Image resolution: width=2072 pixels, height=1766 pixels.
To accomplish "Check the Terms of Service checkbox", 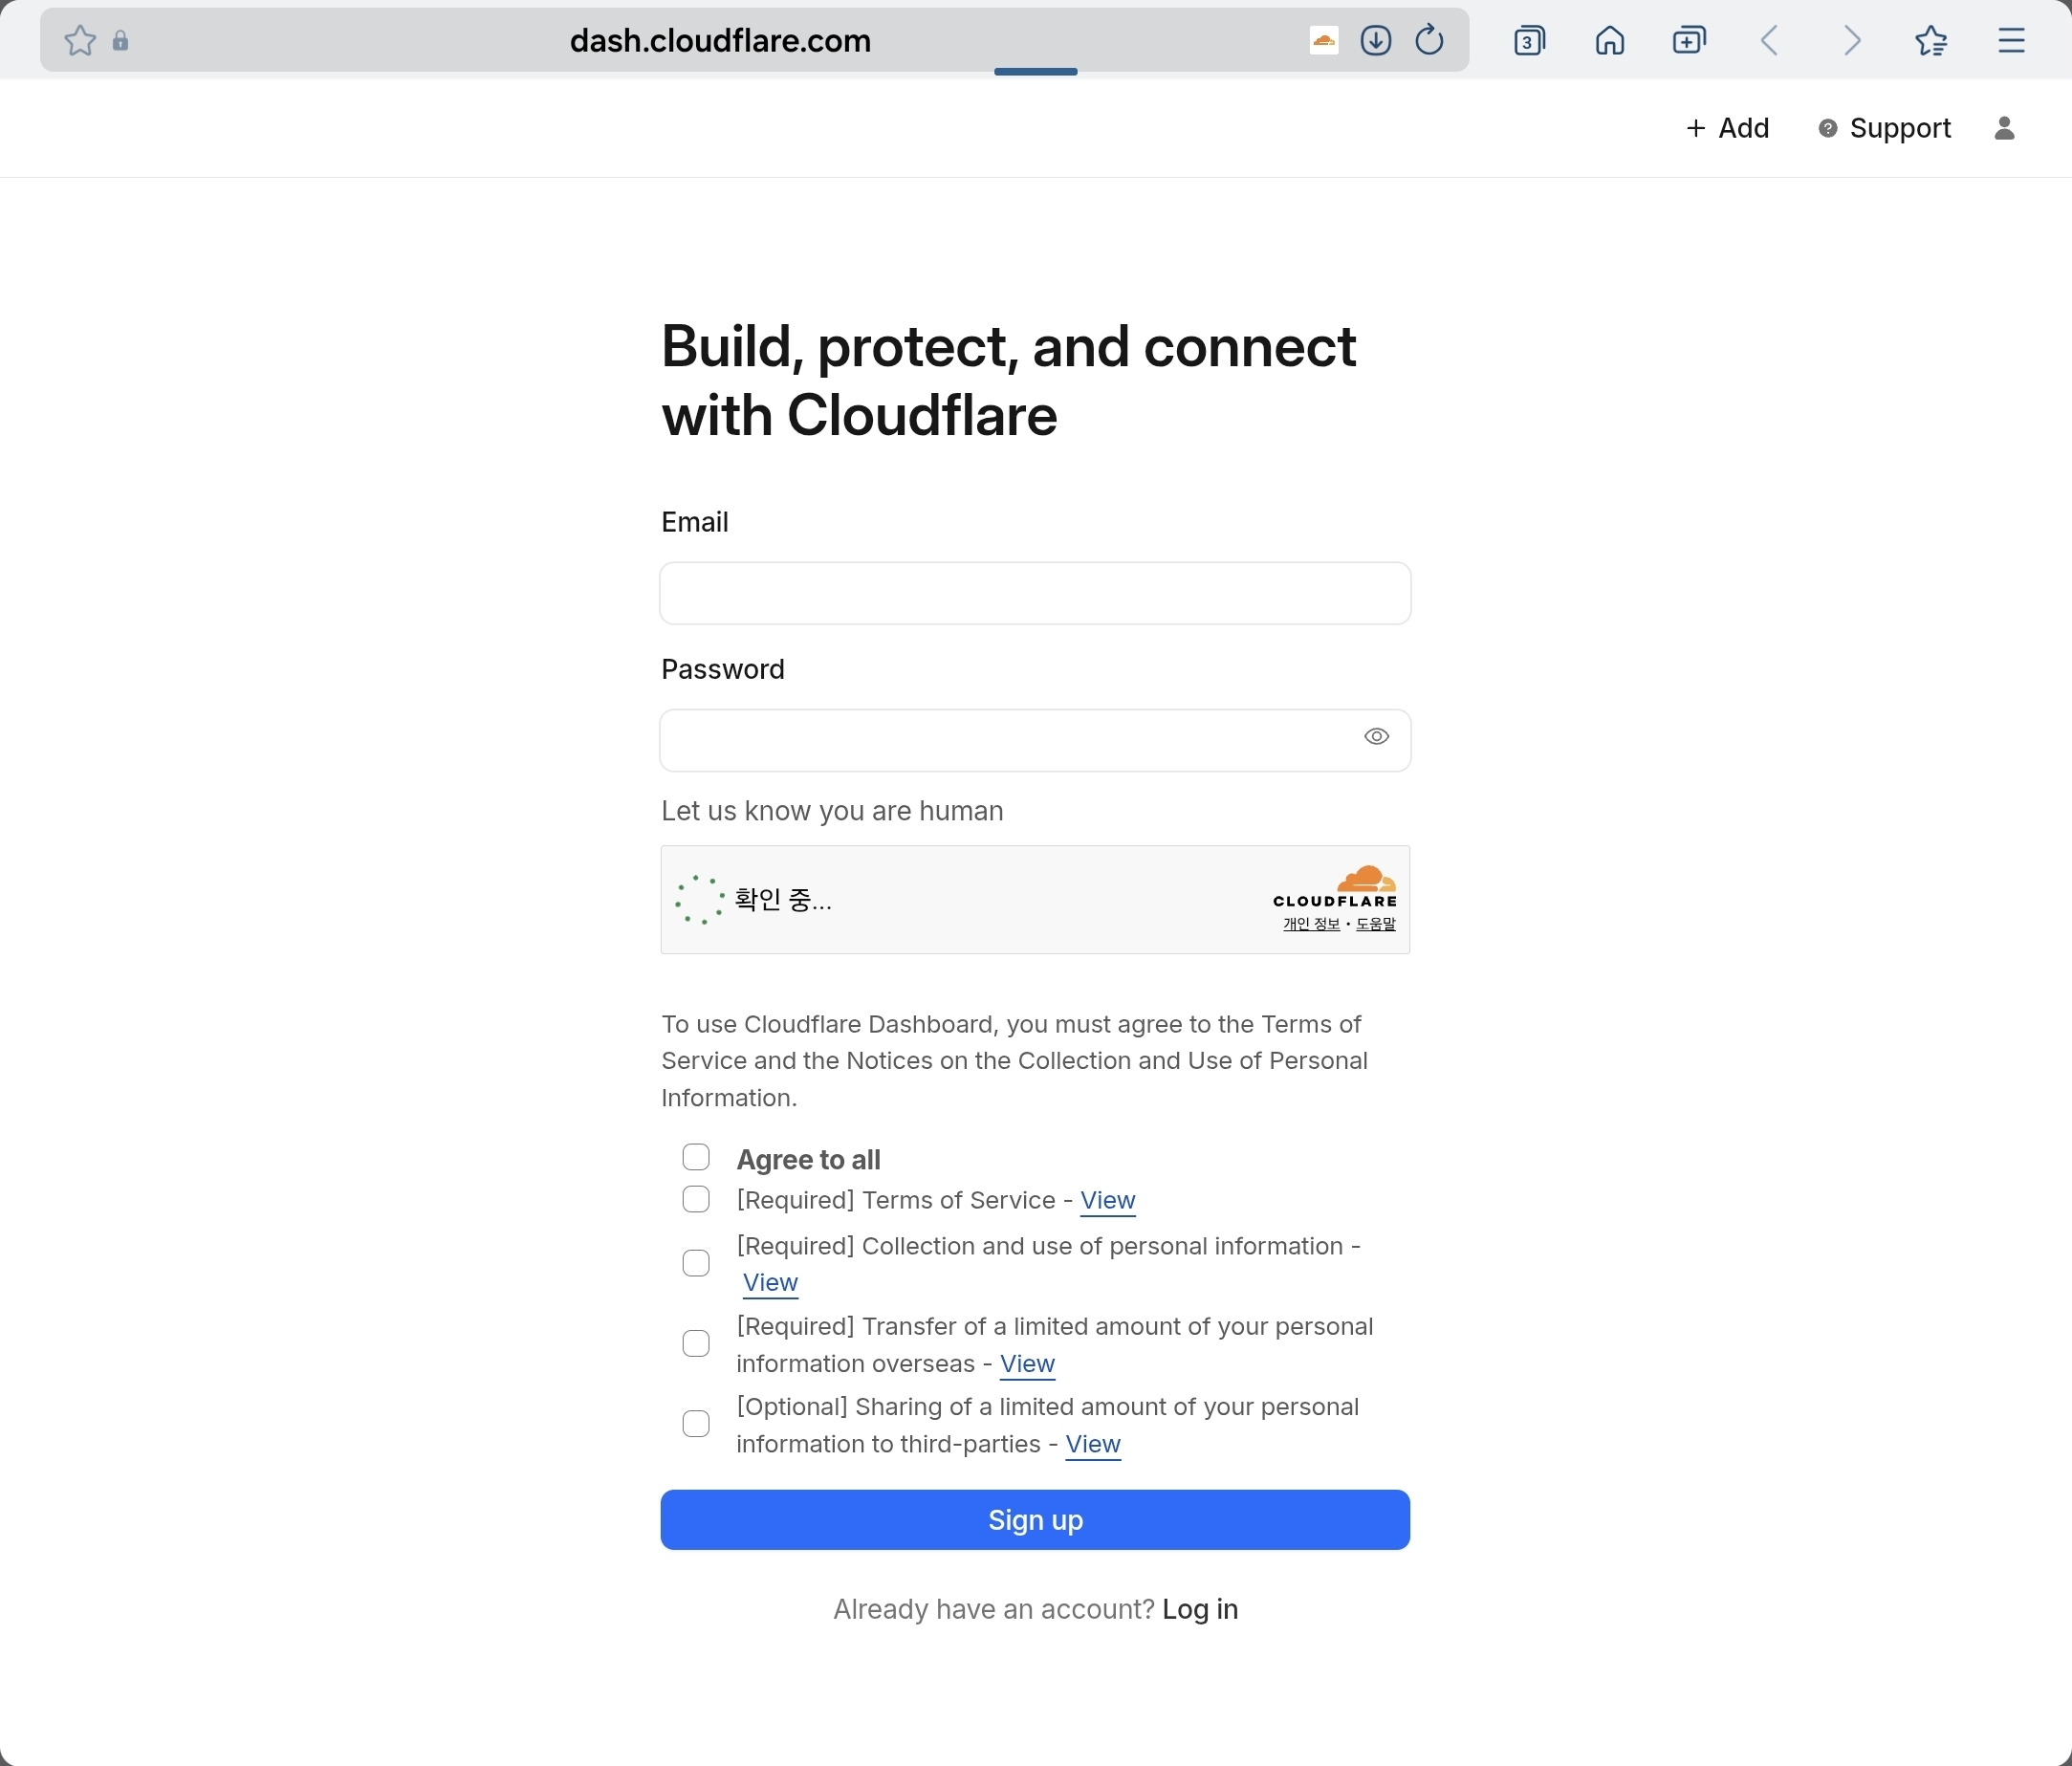I will tap(696, 1199).
